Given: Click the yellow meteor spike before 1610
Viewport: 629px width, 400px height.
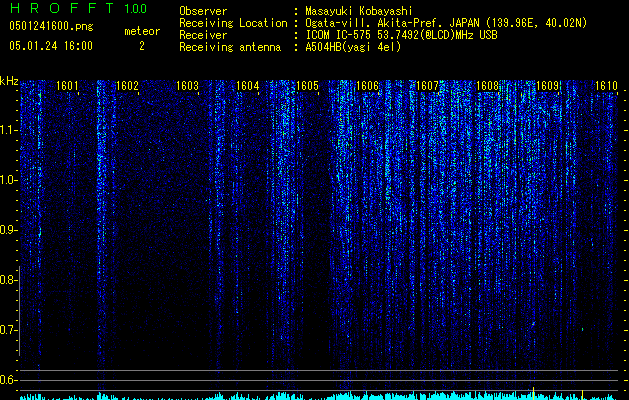Looking at the screenshot, I should coord(582,395).
